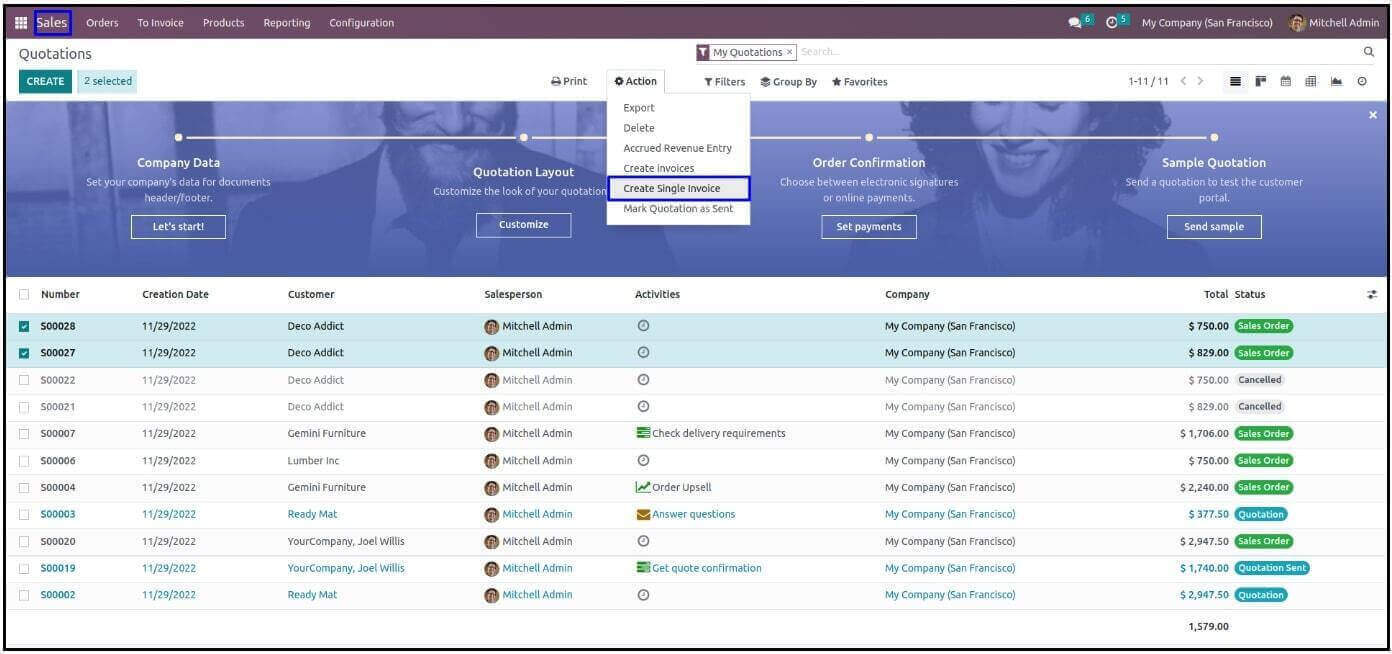Check the S00006 row checkbox
The image size is (1392, 654).
pos(24,461)
